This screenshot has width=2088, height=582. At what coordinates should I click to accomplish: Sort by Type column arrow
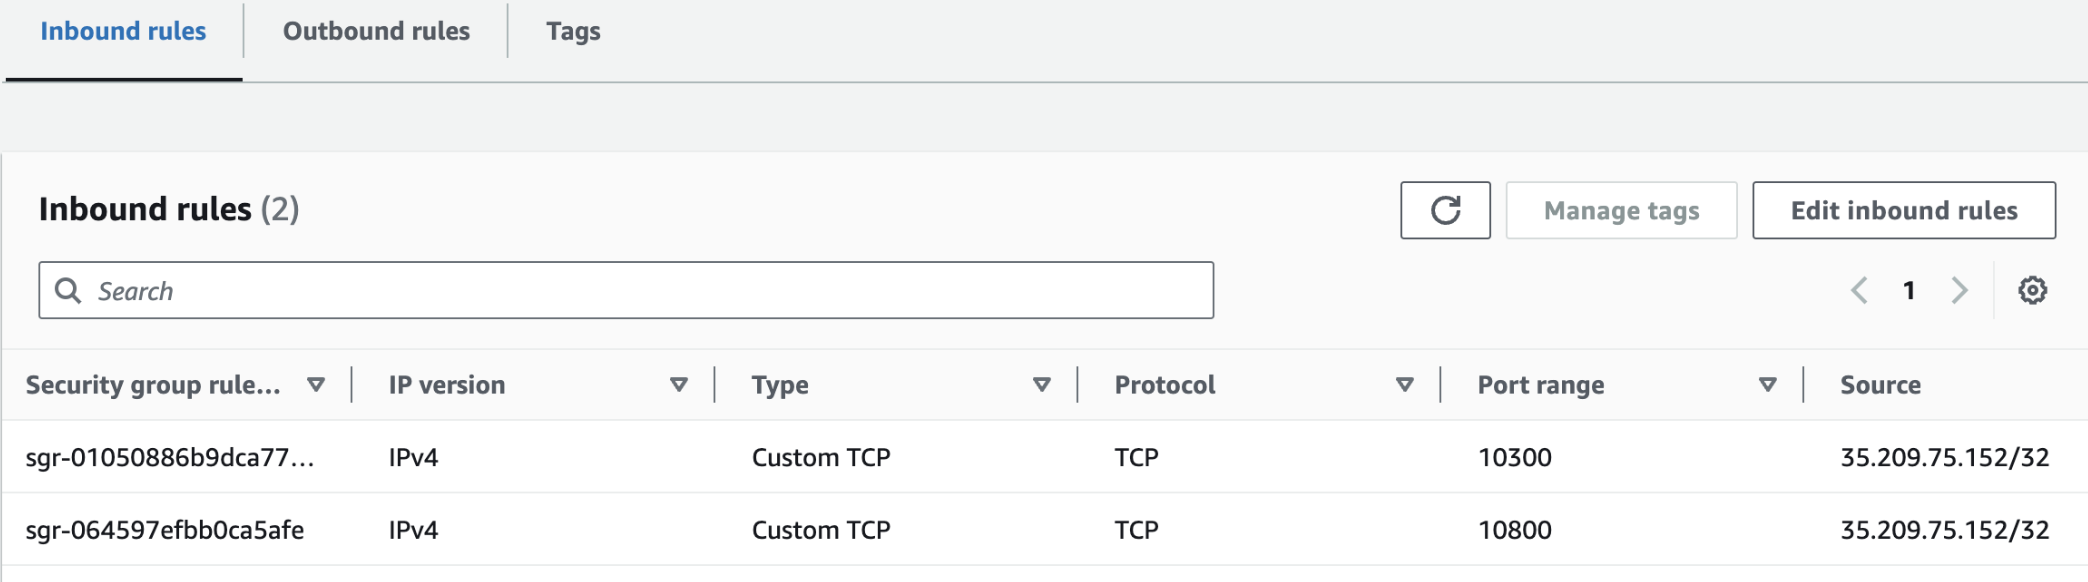click(x=1042, y=385)
